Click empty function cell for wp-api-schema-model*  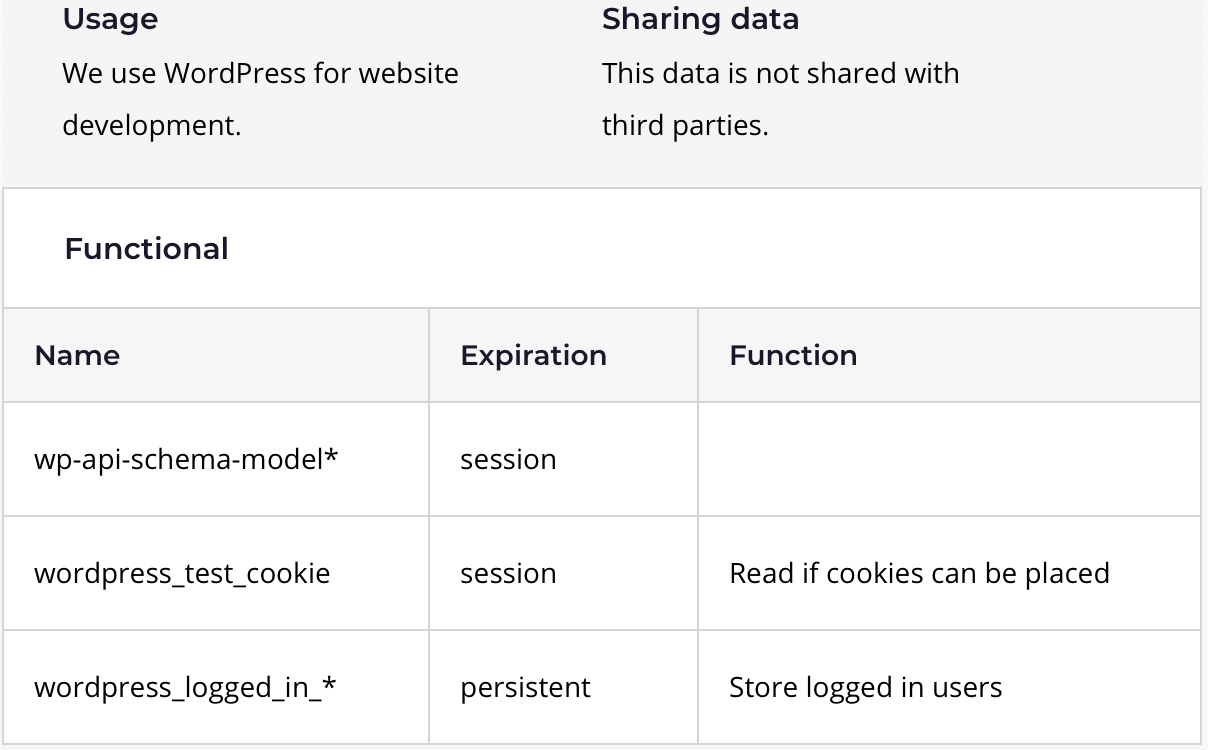tap(949, 459)
